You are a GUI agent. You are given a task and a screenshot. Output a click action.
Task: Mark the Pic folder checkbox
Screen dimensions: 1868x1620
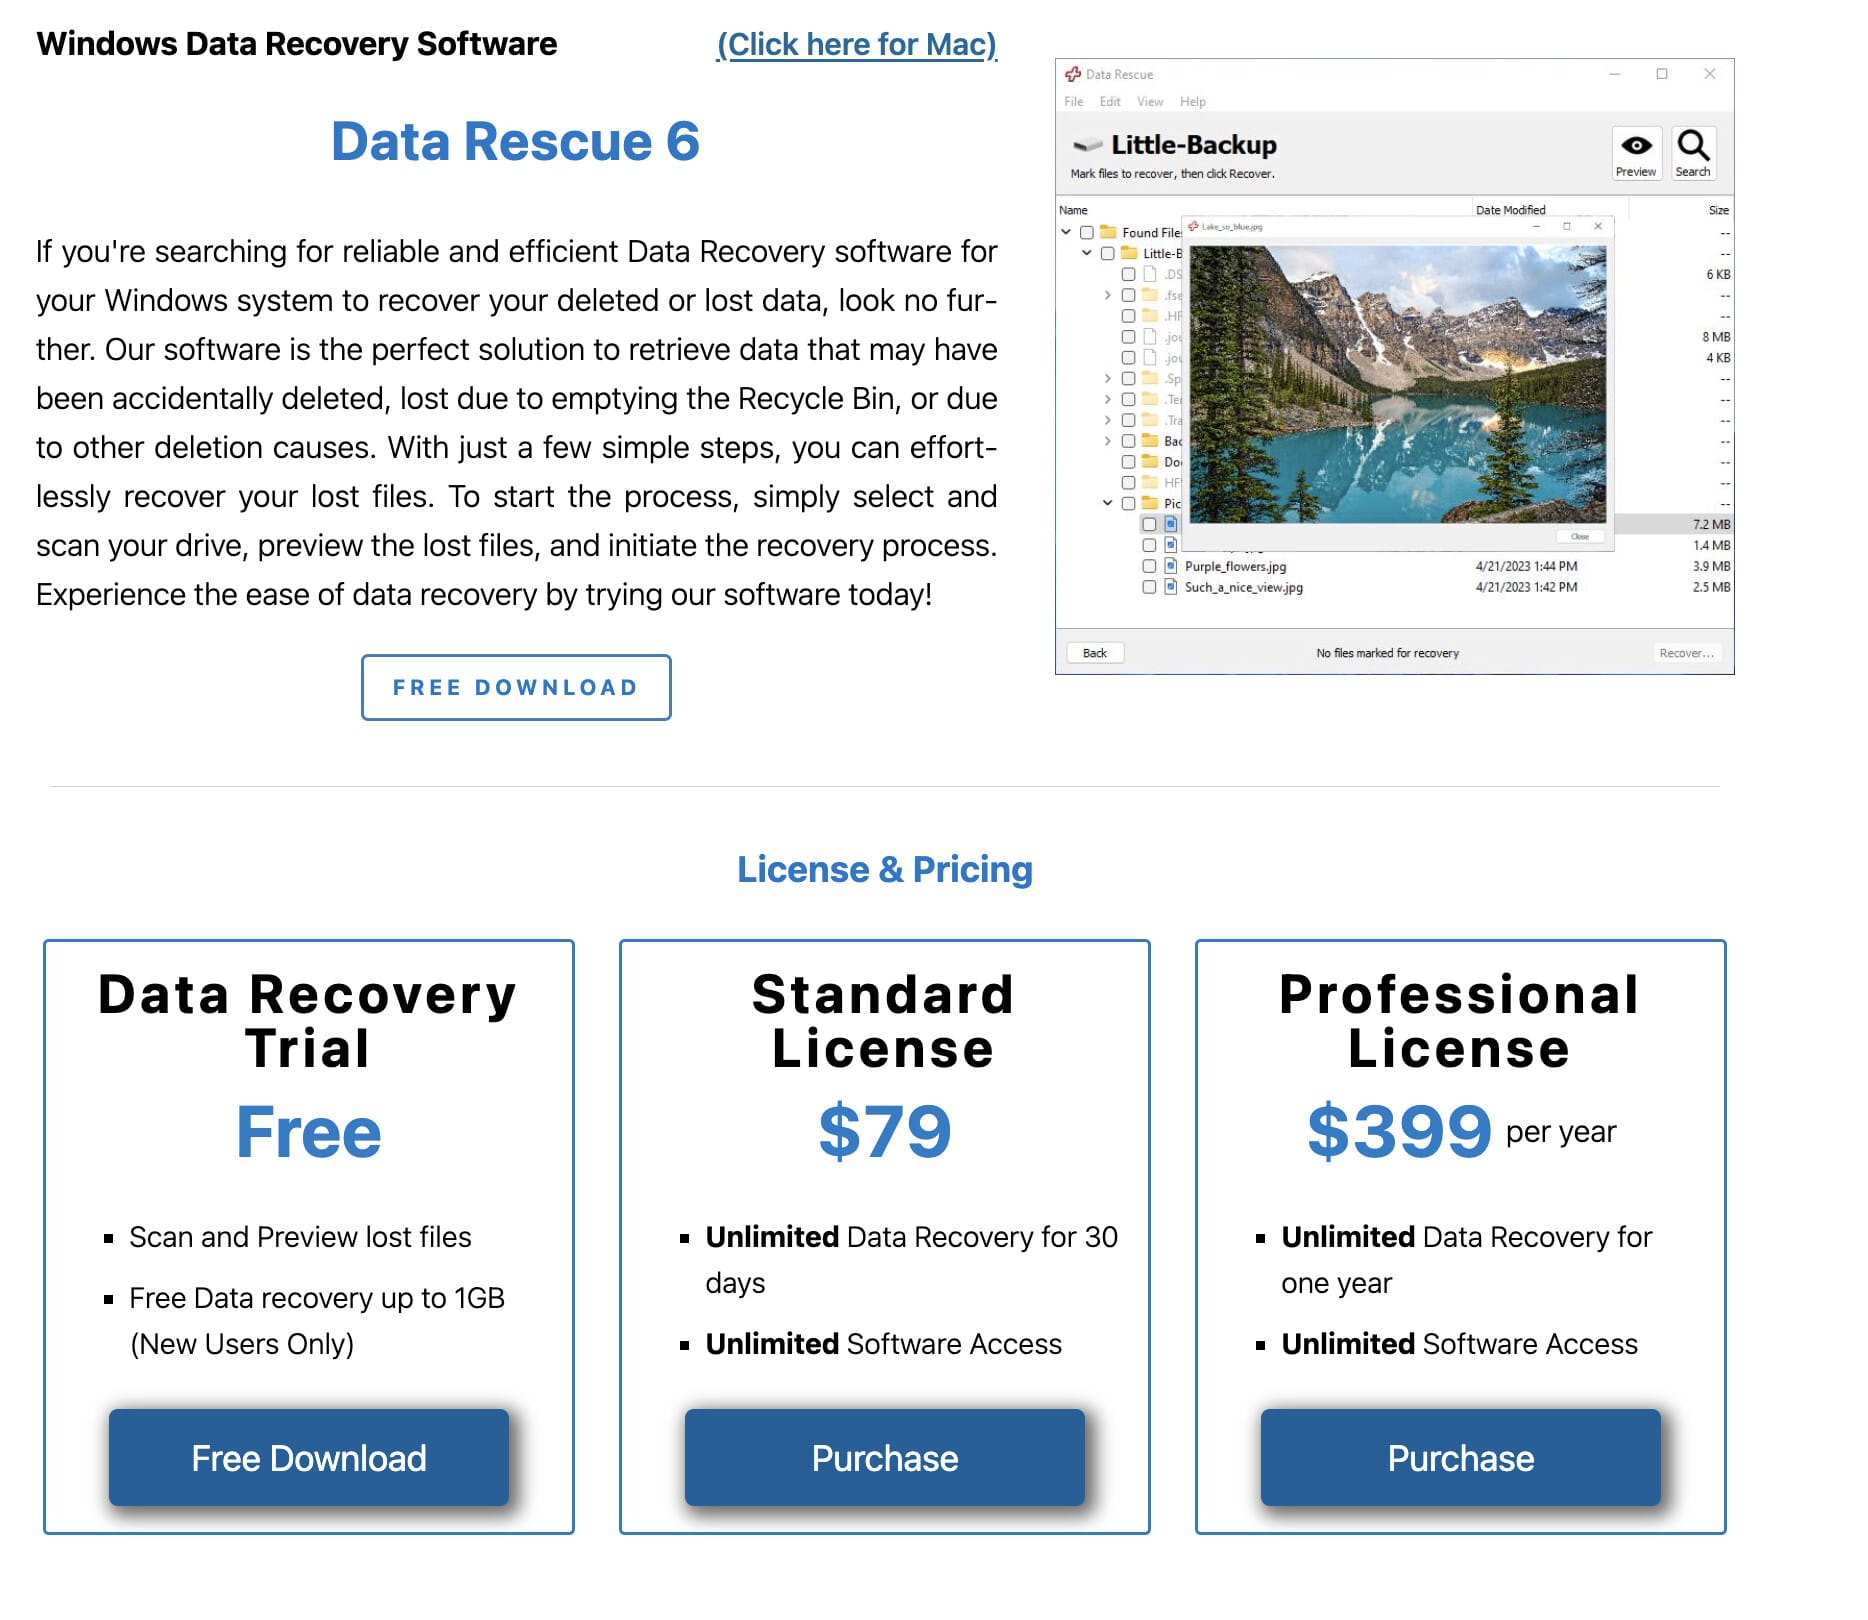point(1129,503)
